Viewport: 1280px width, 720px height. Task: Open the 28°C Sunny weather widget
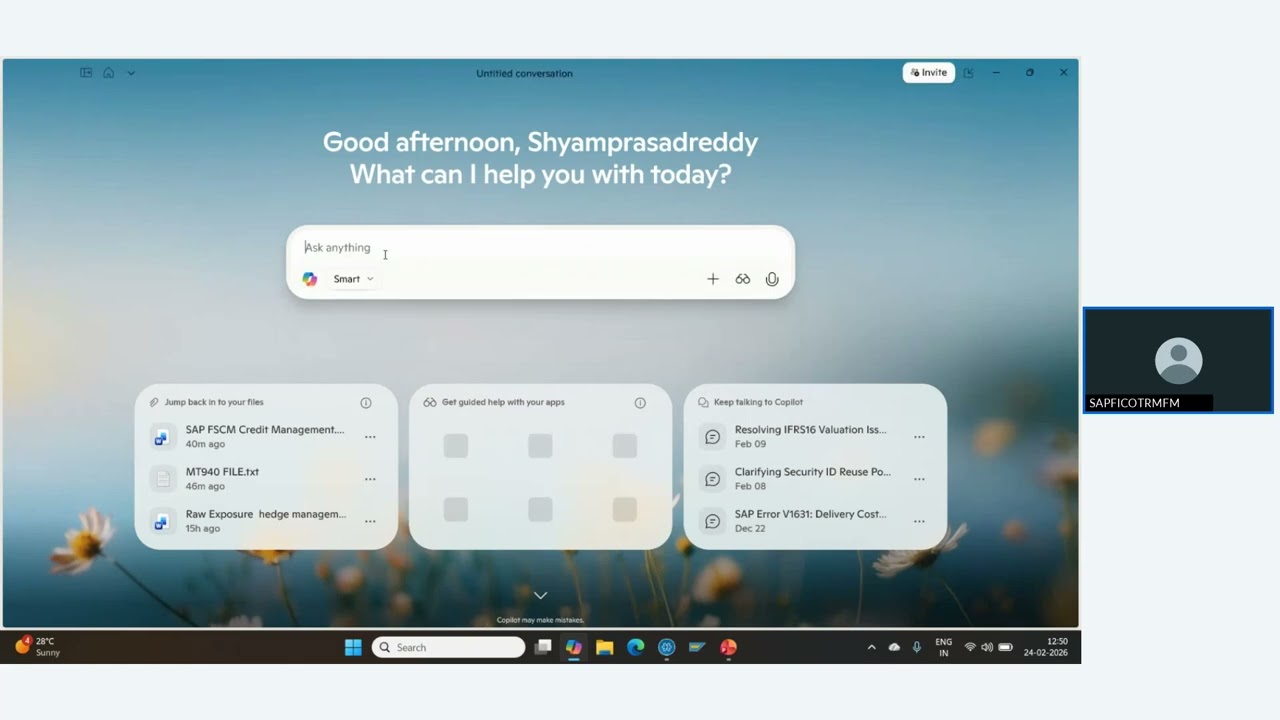tap(38, 647)
